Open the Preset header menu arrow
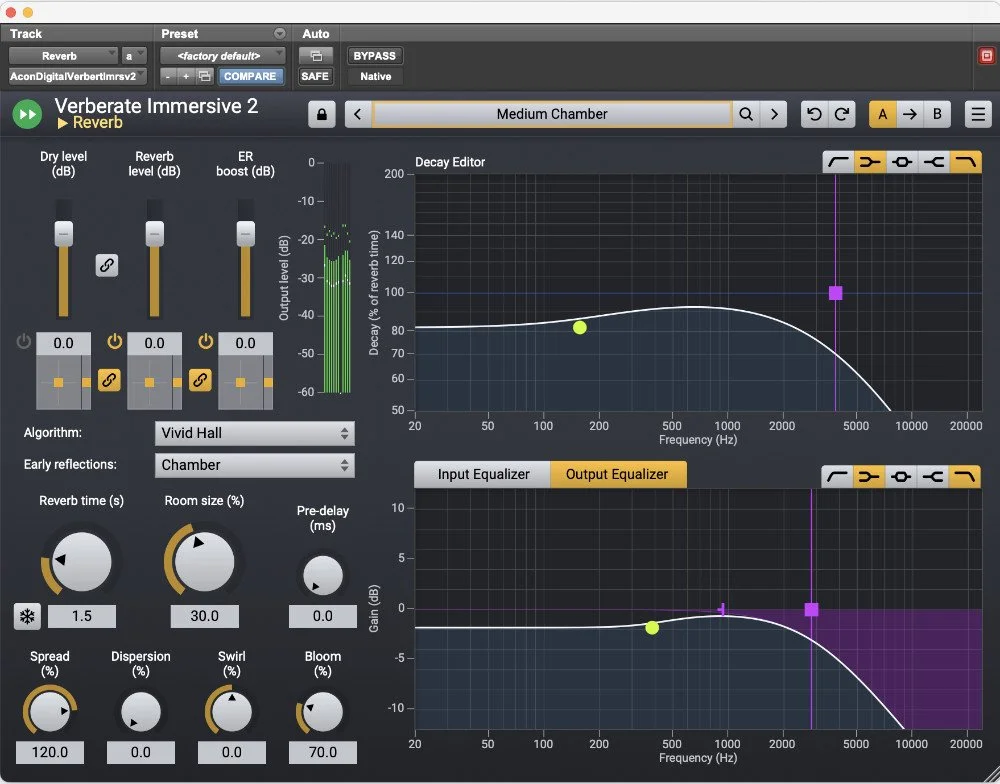The image size is (1000, 784). [279, 33]
